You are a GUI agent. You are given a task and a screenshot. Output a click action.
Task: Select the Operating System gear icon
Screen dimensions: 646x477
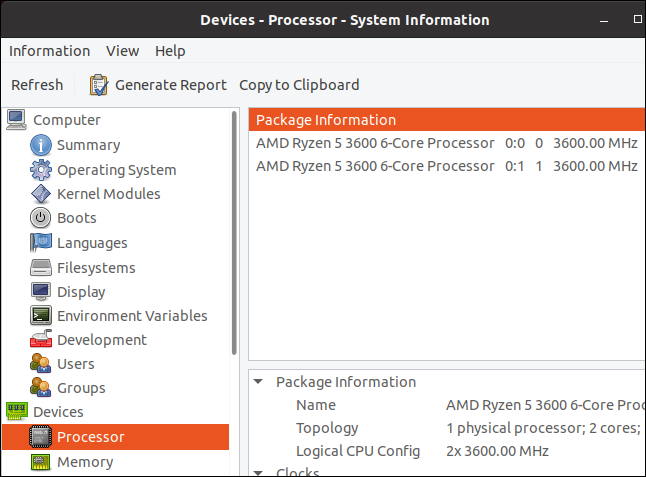(x=41, y=170)
